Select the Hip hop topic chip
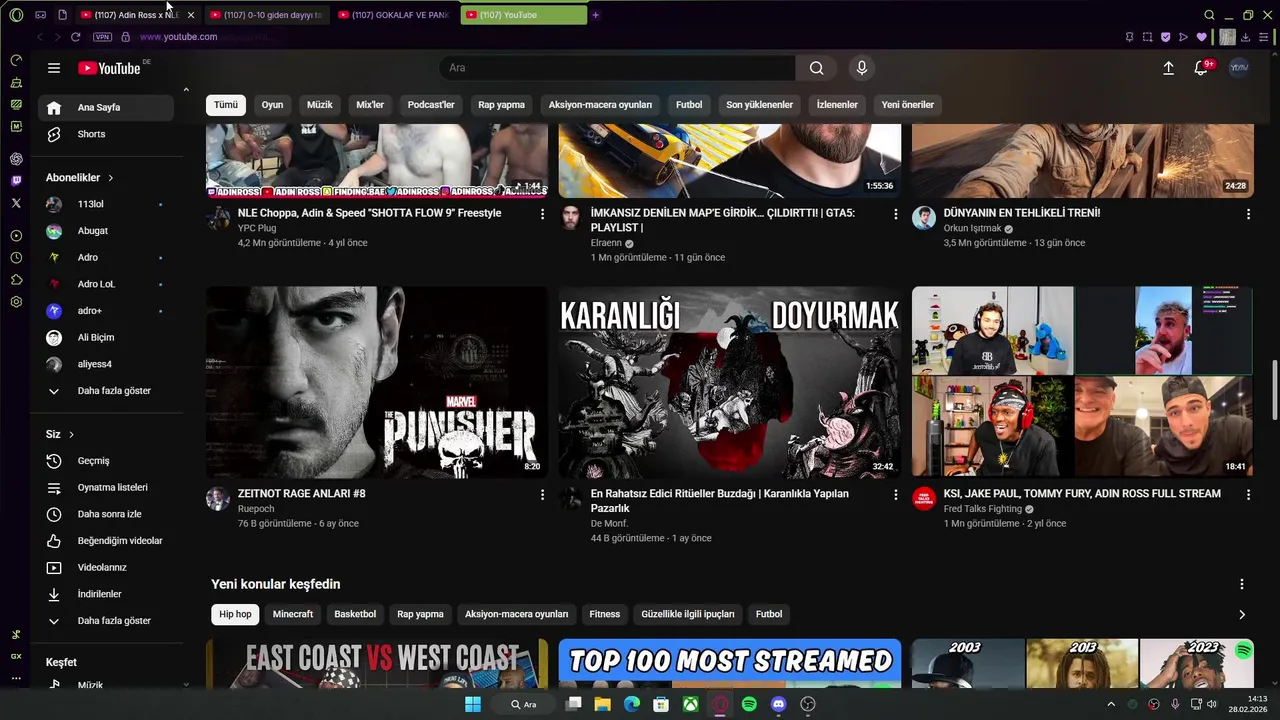 (235, 614)
